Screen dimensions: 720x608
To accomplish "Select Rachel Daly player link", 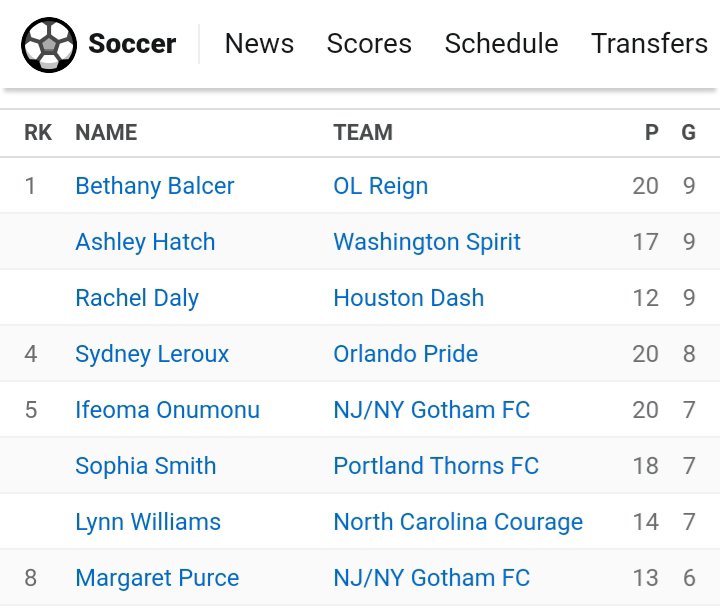I will coord(137,298).
